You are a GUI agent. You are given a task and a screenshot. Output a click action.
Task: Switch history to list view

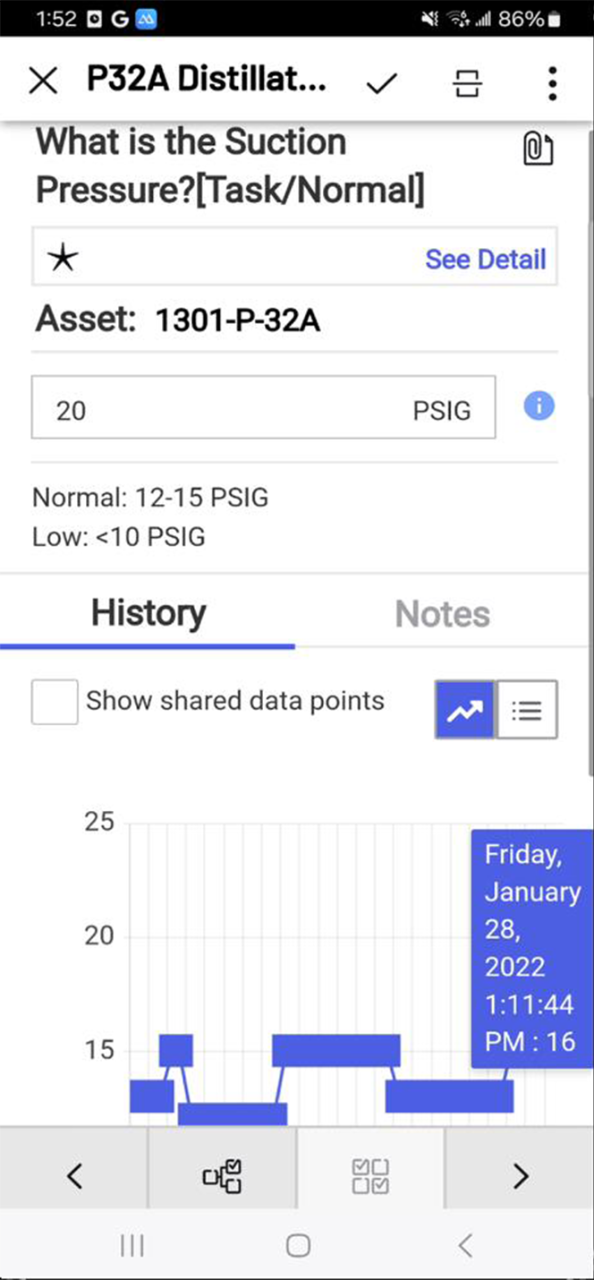[x=527, y=710]
